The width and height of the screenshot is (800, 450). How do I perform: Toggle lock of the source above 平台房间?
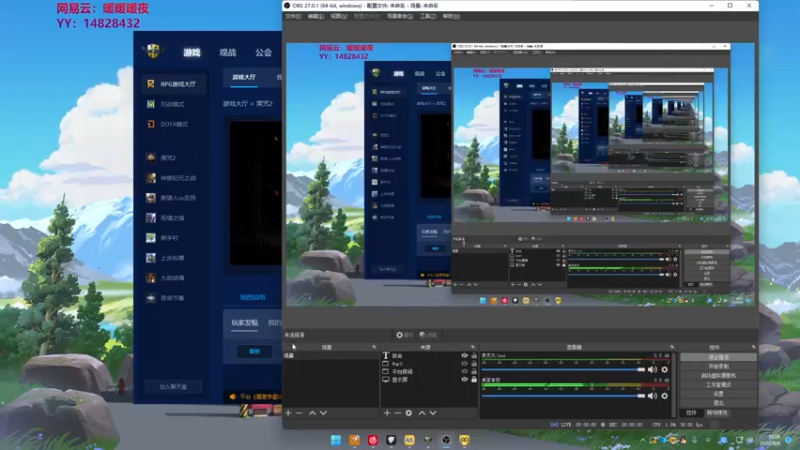(x=474, y=364)
